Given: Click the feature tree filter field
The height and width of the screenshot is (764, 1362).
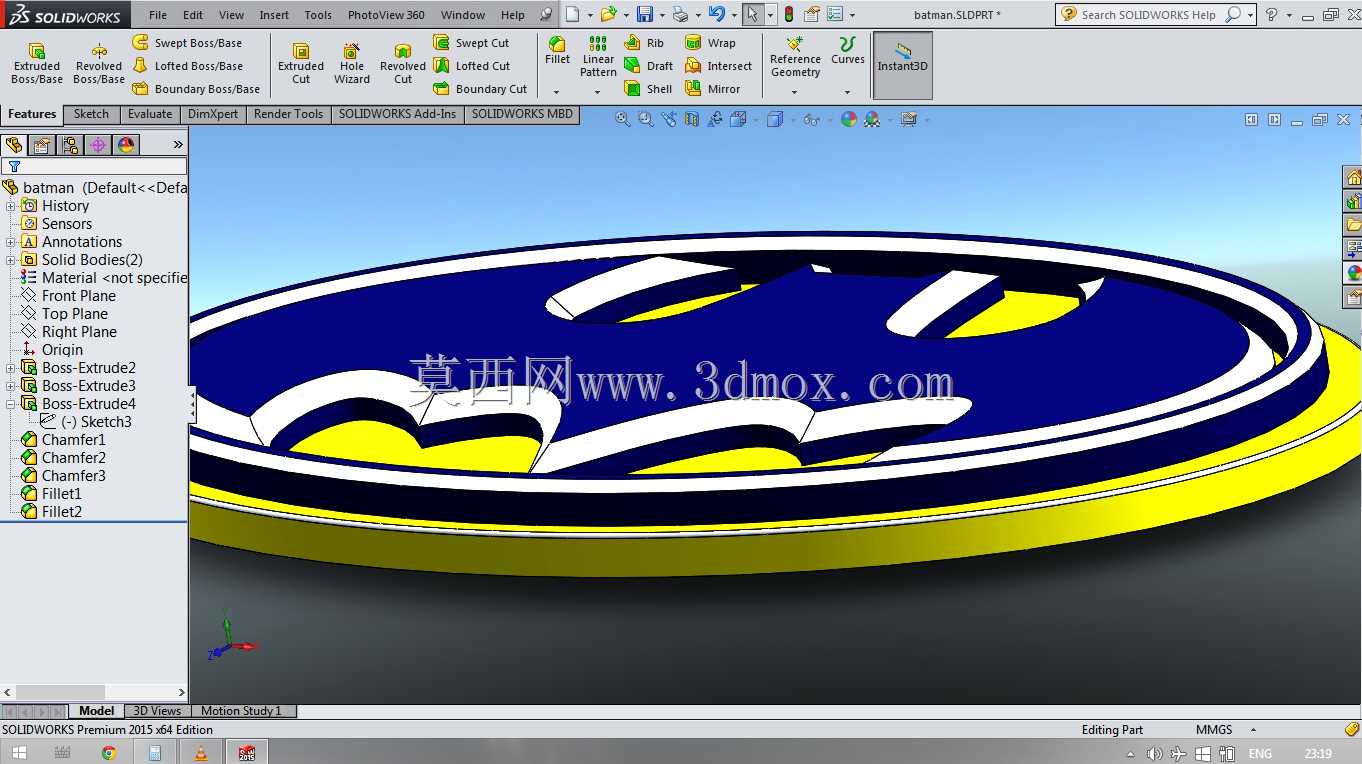Looking at the screenshot, I should (94, 166).
